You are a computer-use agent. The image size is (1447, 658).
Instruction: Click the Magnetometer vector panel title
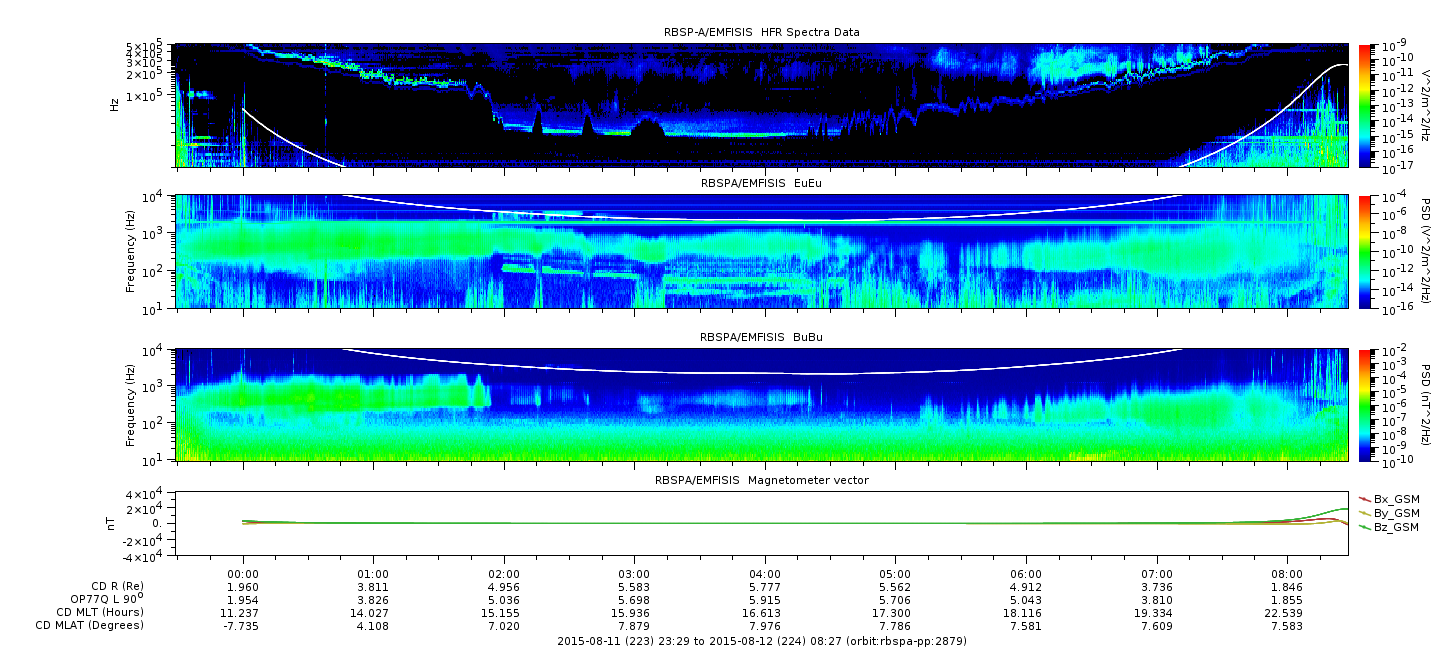[761, 480]
